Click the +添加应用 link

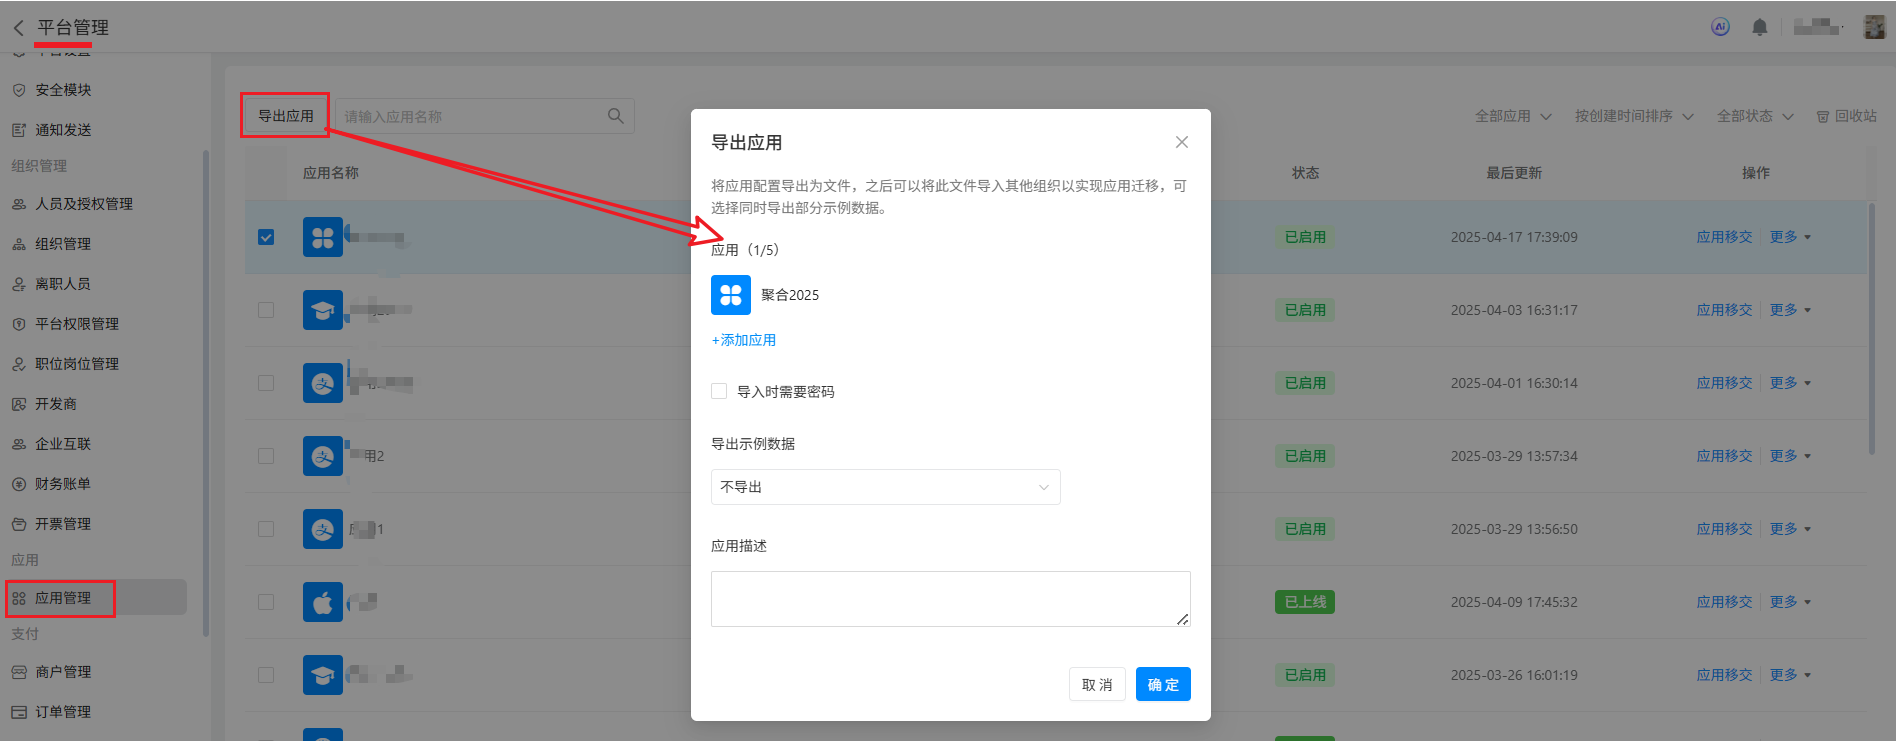click(744, 340)
